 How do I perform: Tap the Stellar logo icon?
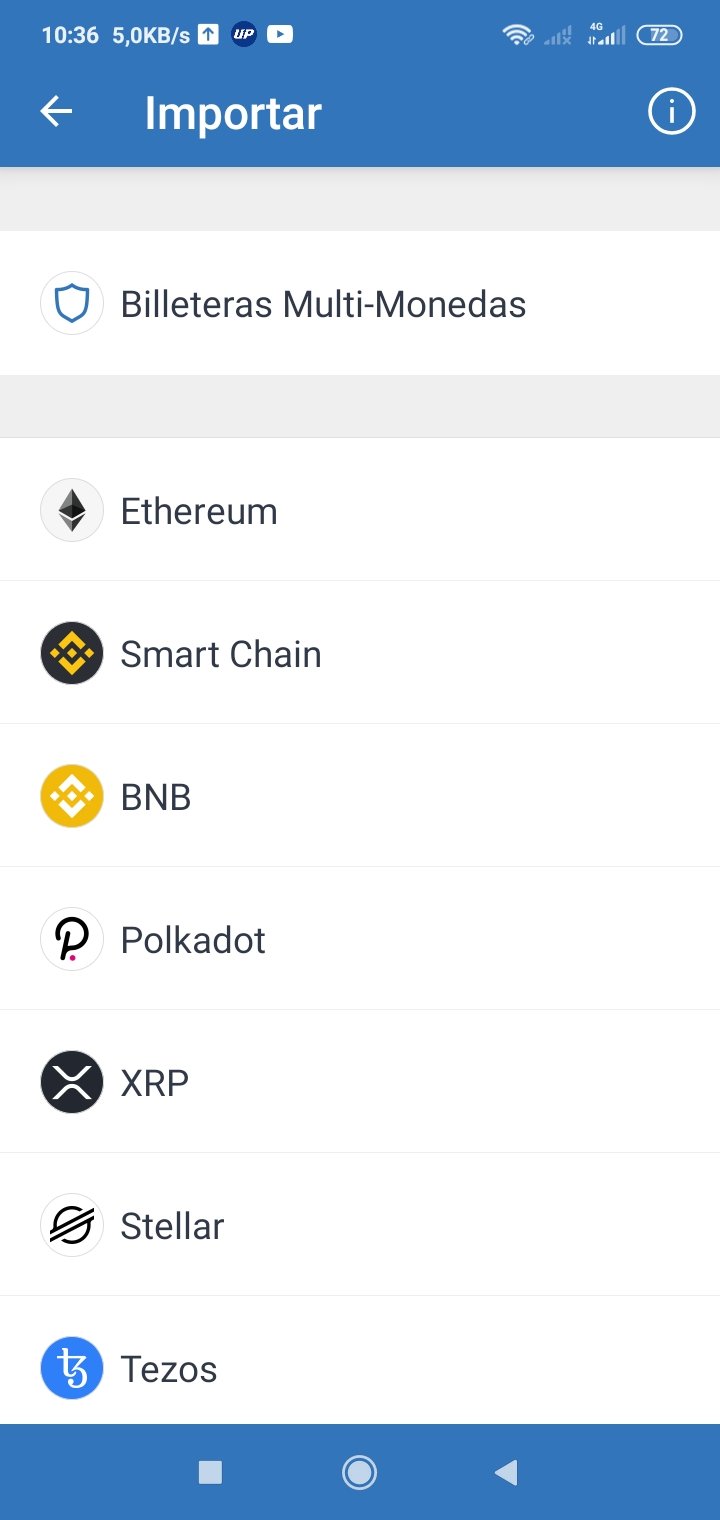(x=72, y=1225)
